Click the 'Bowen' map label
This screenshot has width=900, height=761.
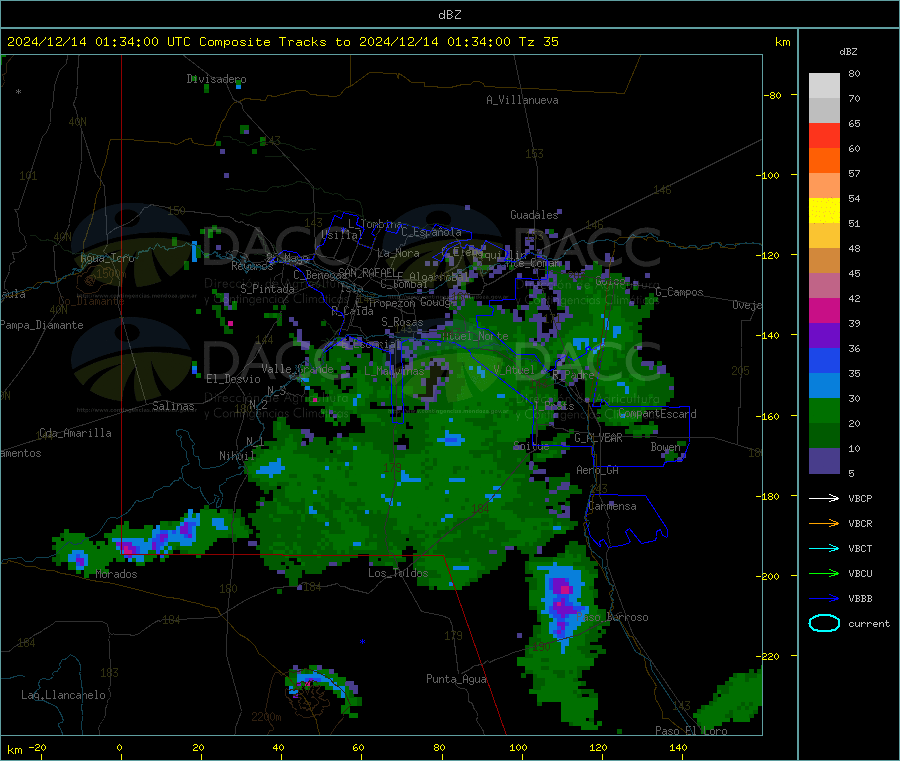click(665, 446)
